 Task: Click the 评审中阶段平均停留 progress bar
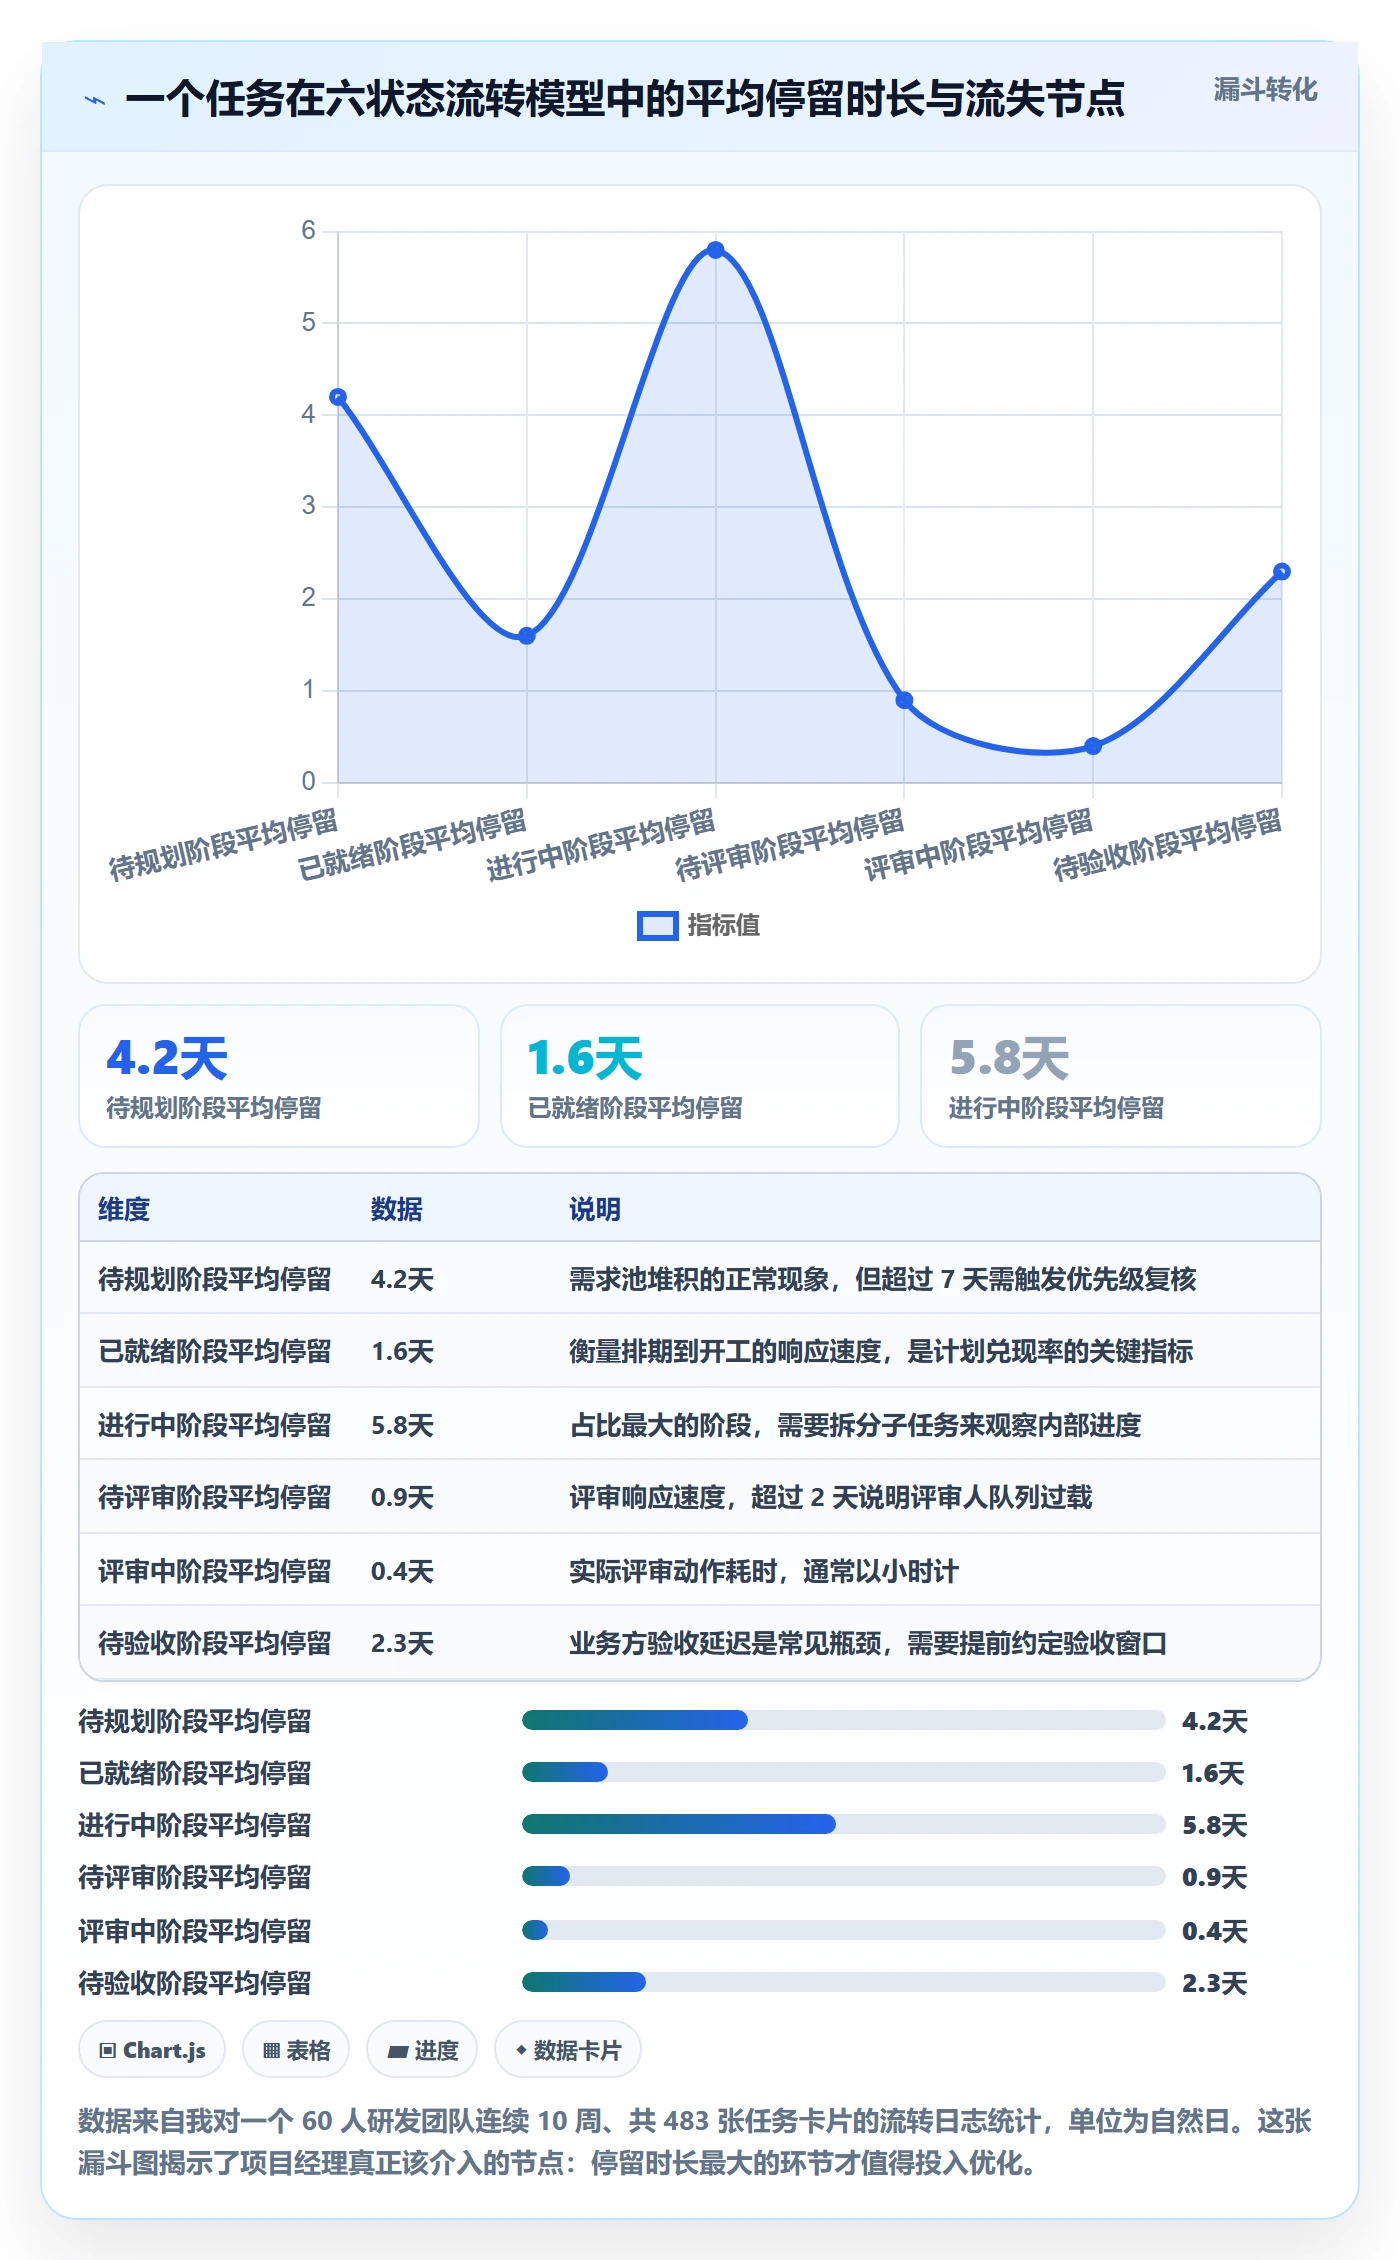pyautogui.click(x=843, y=1930)
